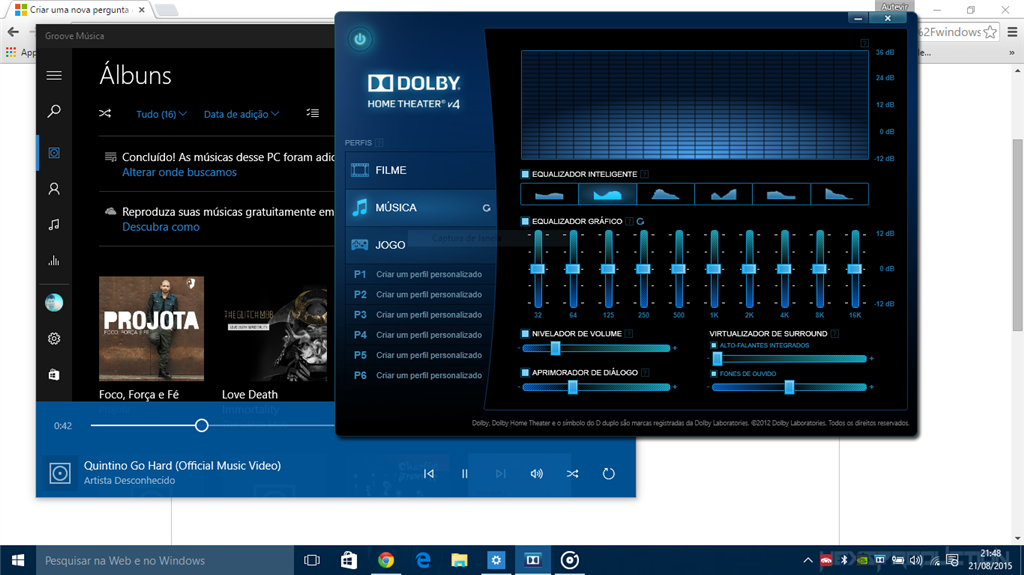Adjust the Fones de Ouvido surround slider
Viewport: 1024px width, 575px height.
point(789,387)
